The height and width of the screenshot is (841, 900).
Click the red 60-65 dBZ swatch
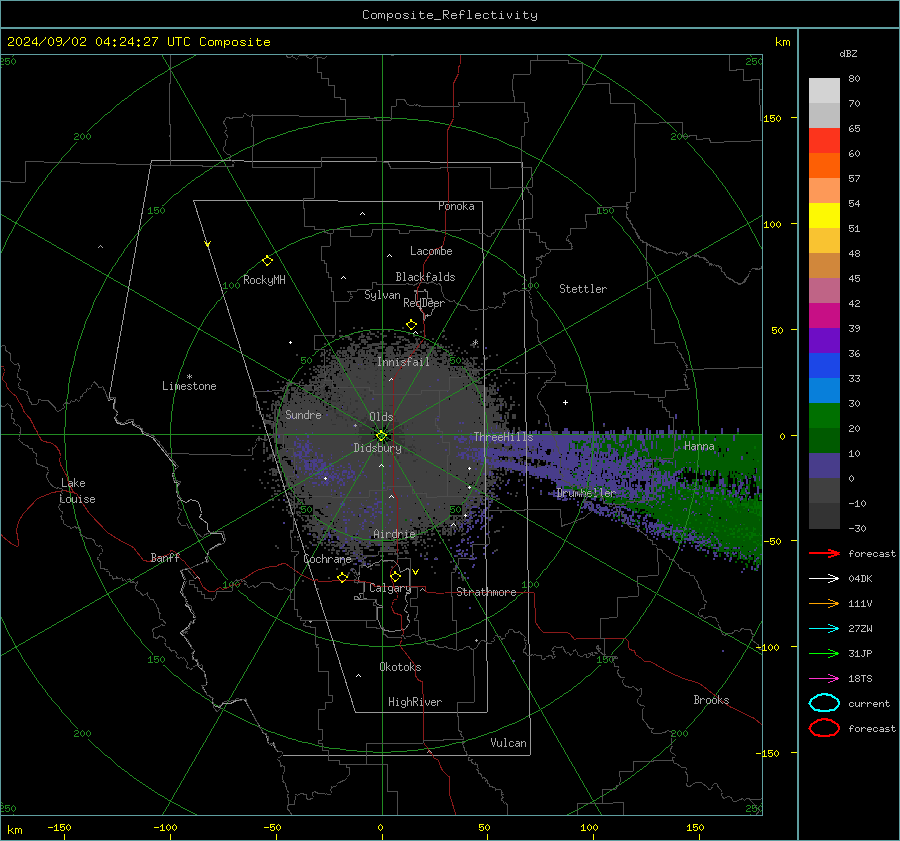824,141
